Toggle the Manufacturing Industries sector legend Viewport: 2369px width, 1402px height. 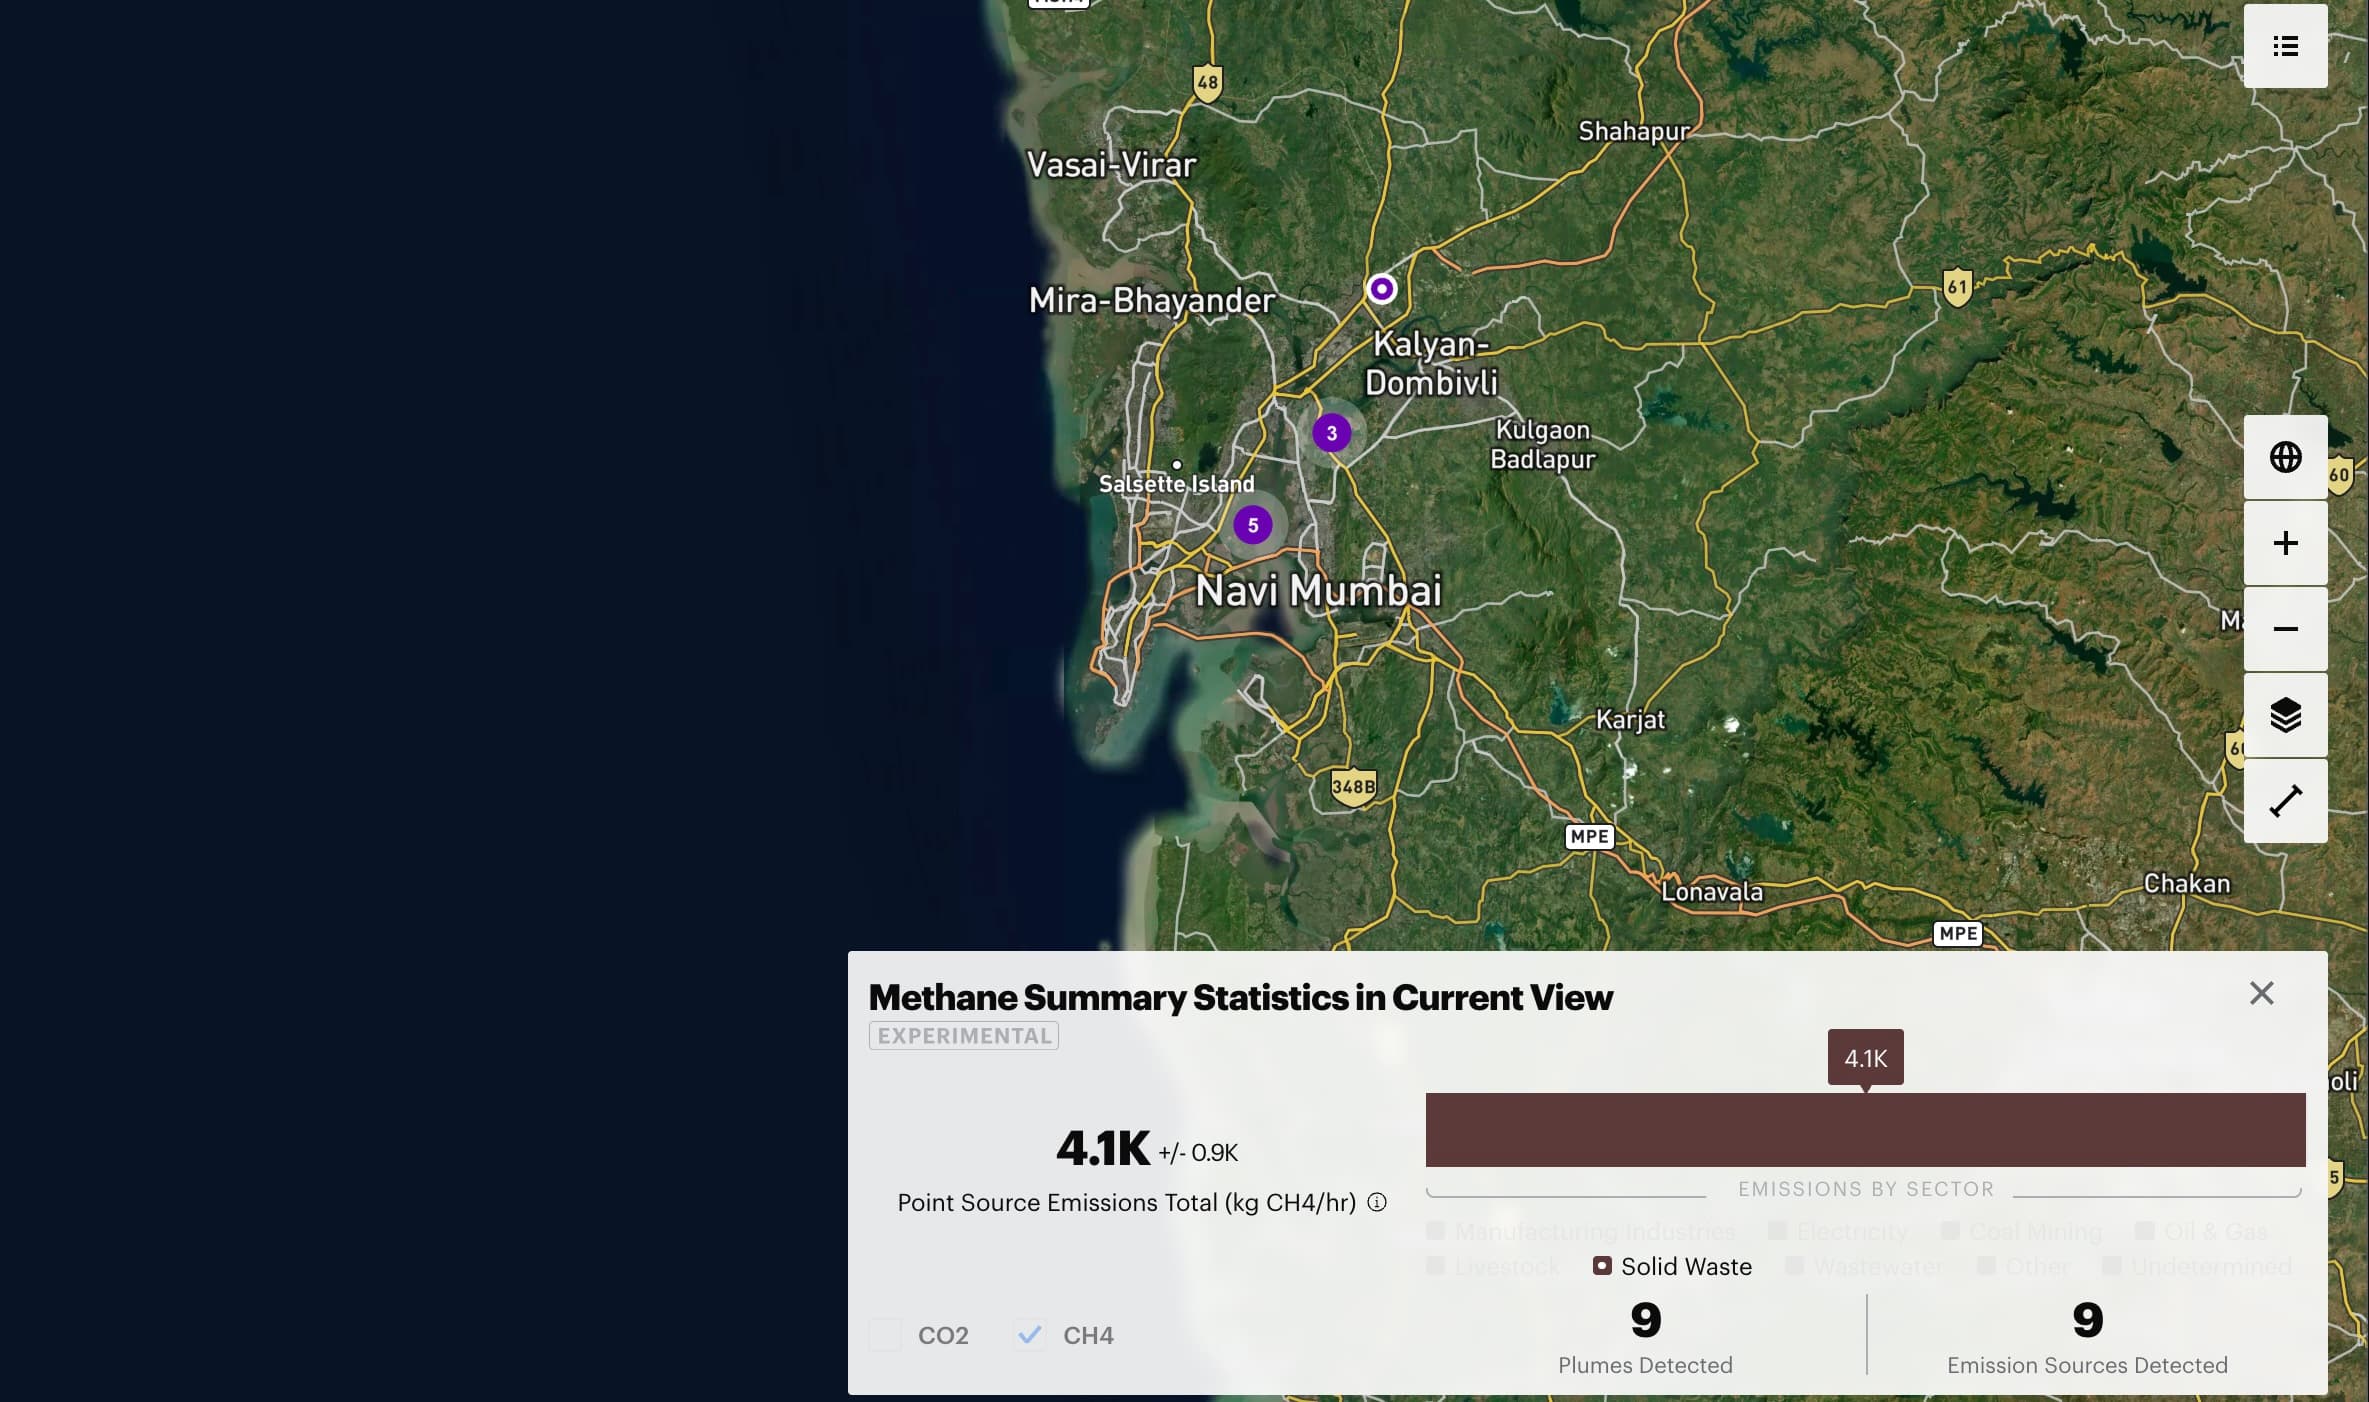1581,1231
